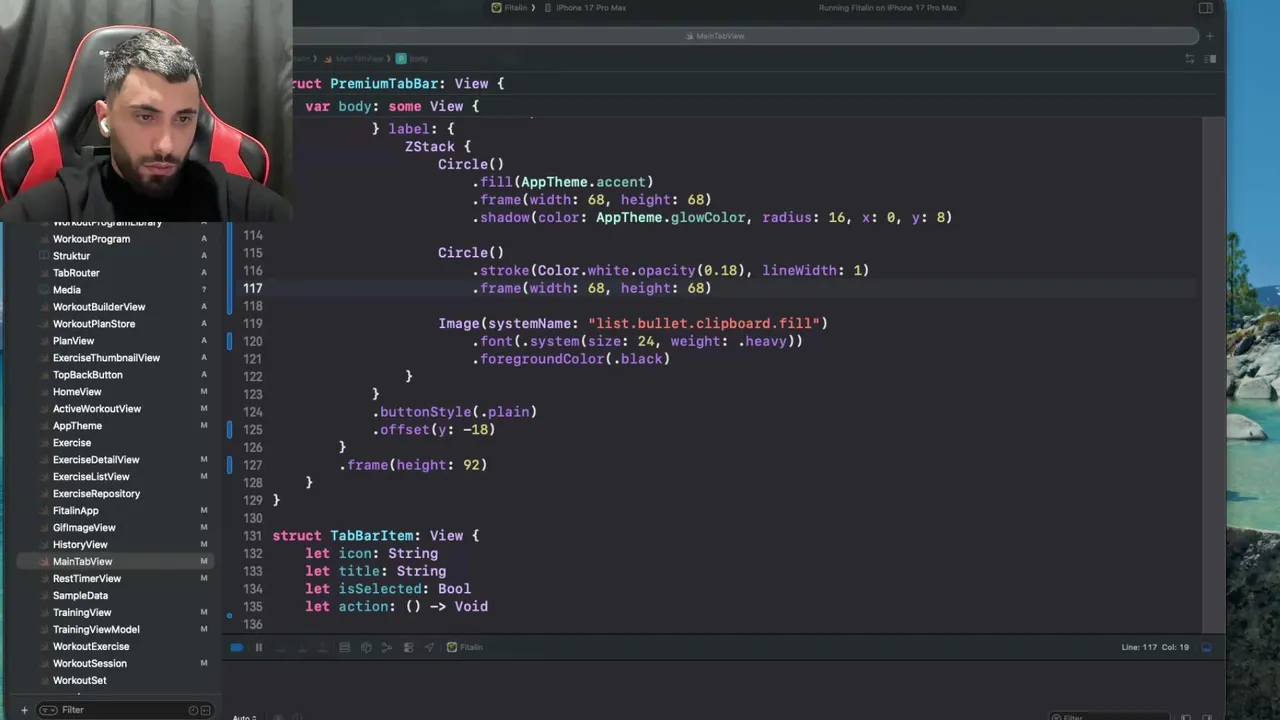Open the editor layout options icon
1280x720 pixels.
[1210, 59]
